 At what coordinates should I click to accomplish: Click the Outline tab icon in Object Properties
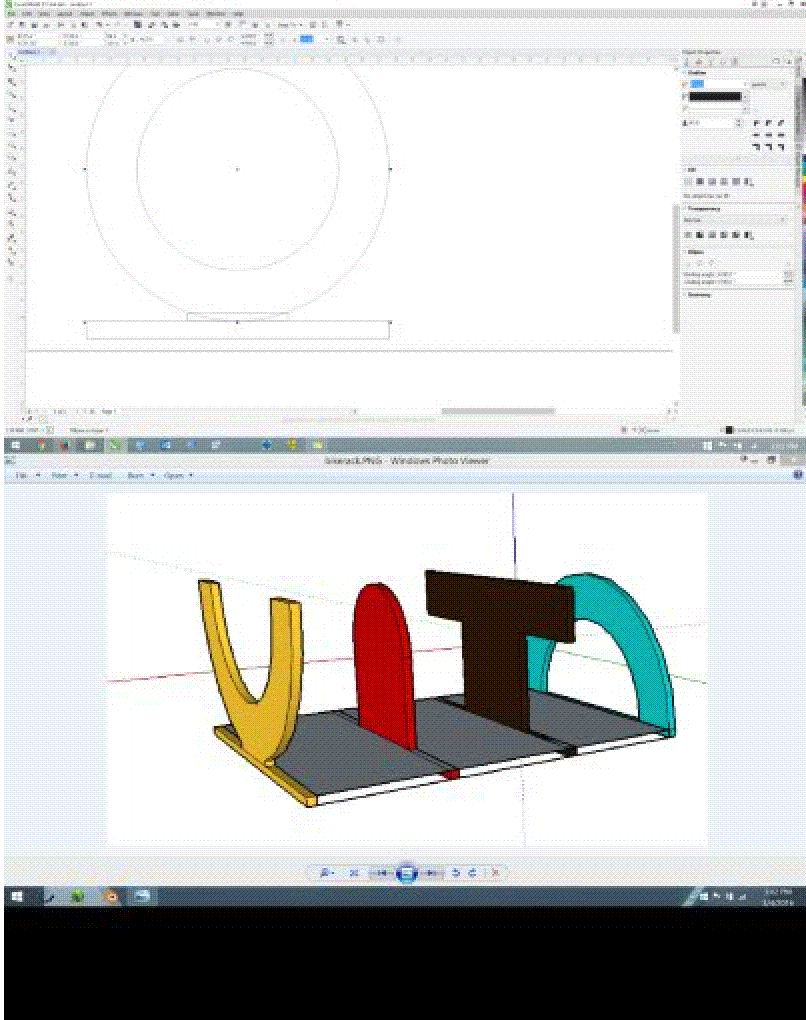tap(687, 62)
